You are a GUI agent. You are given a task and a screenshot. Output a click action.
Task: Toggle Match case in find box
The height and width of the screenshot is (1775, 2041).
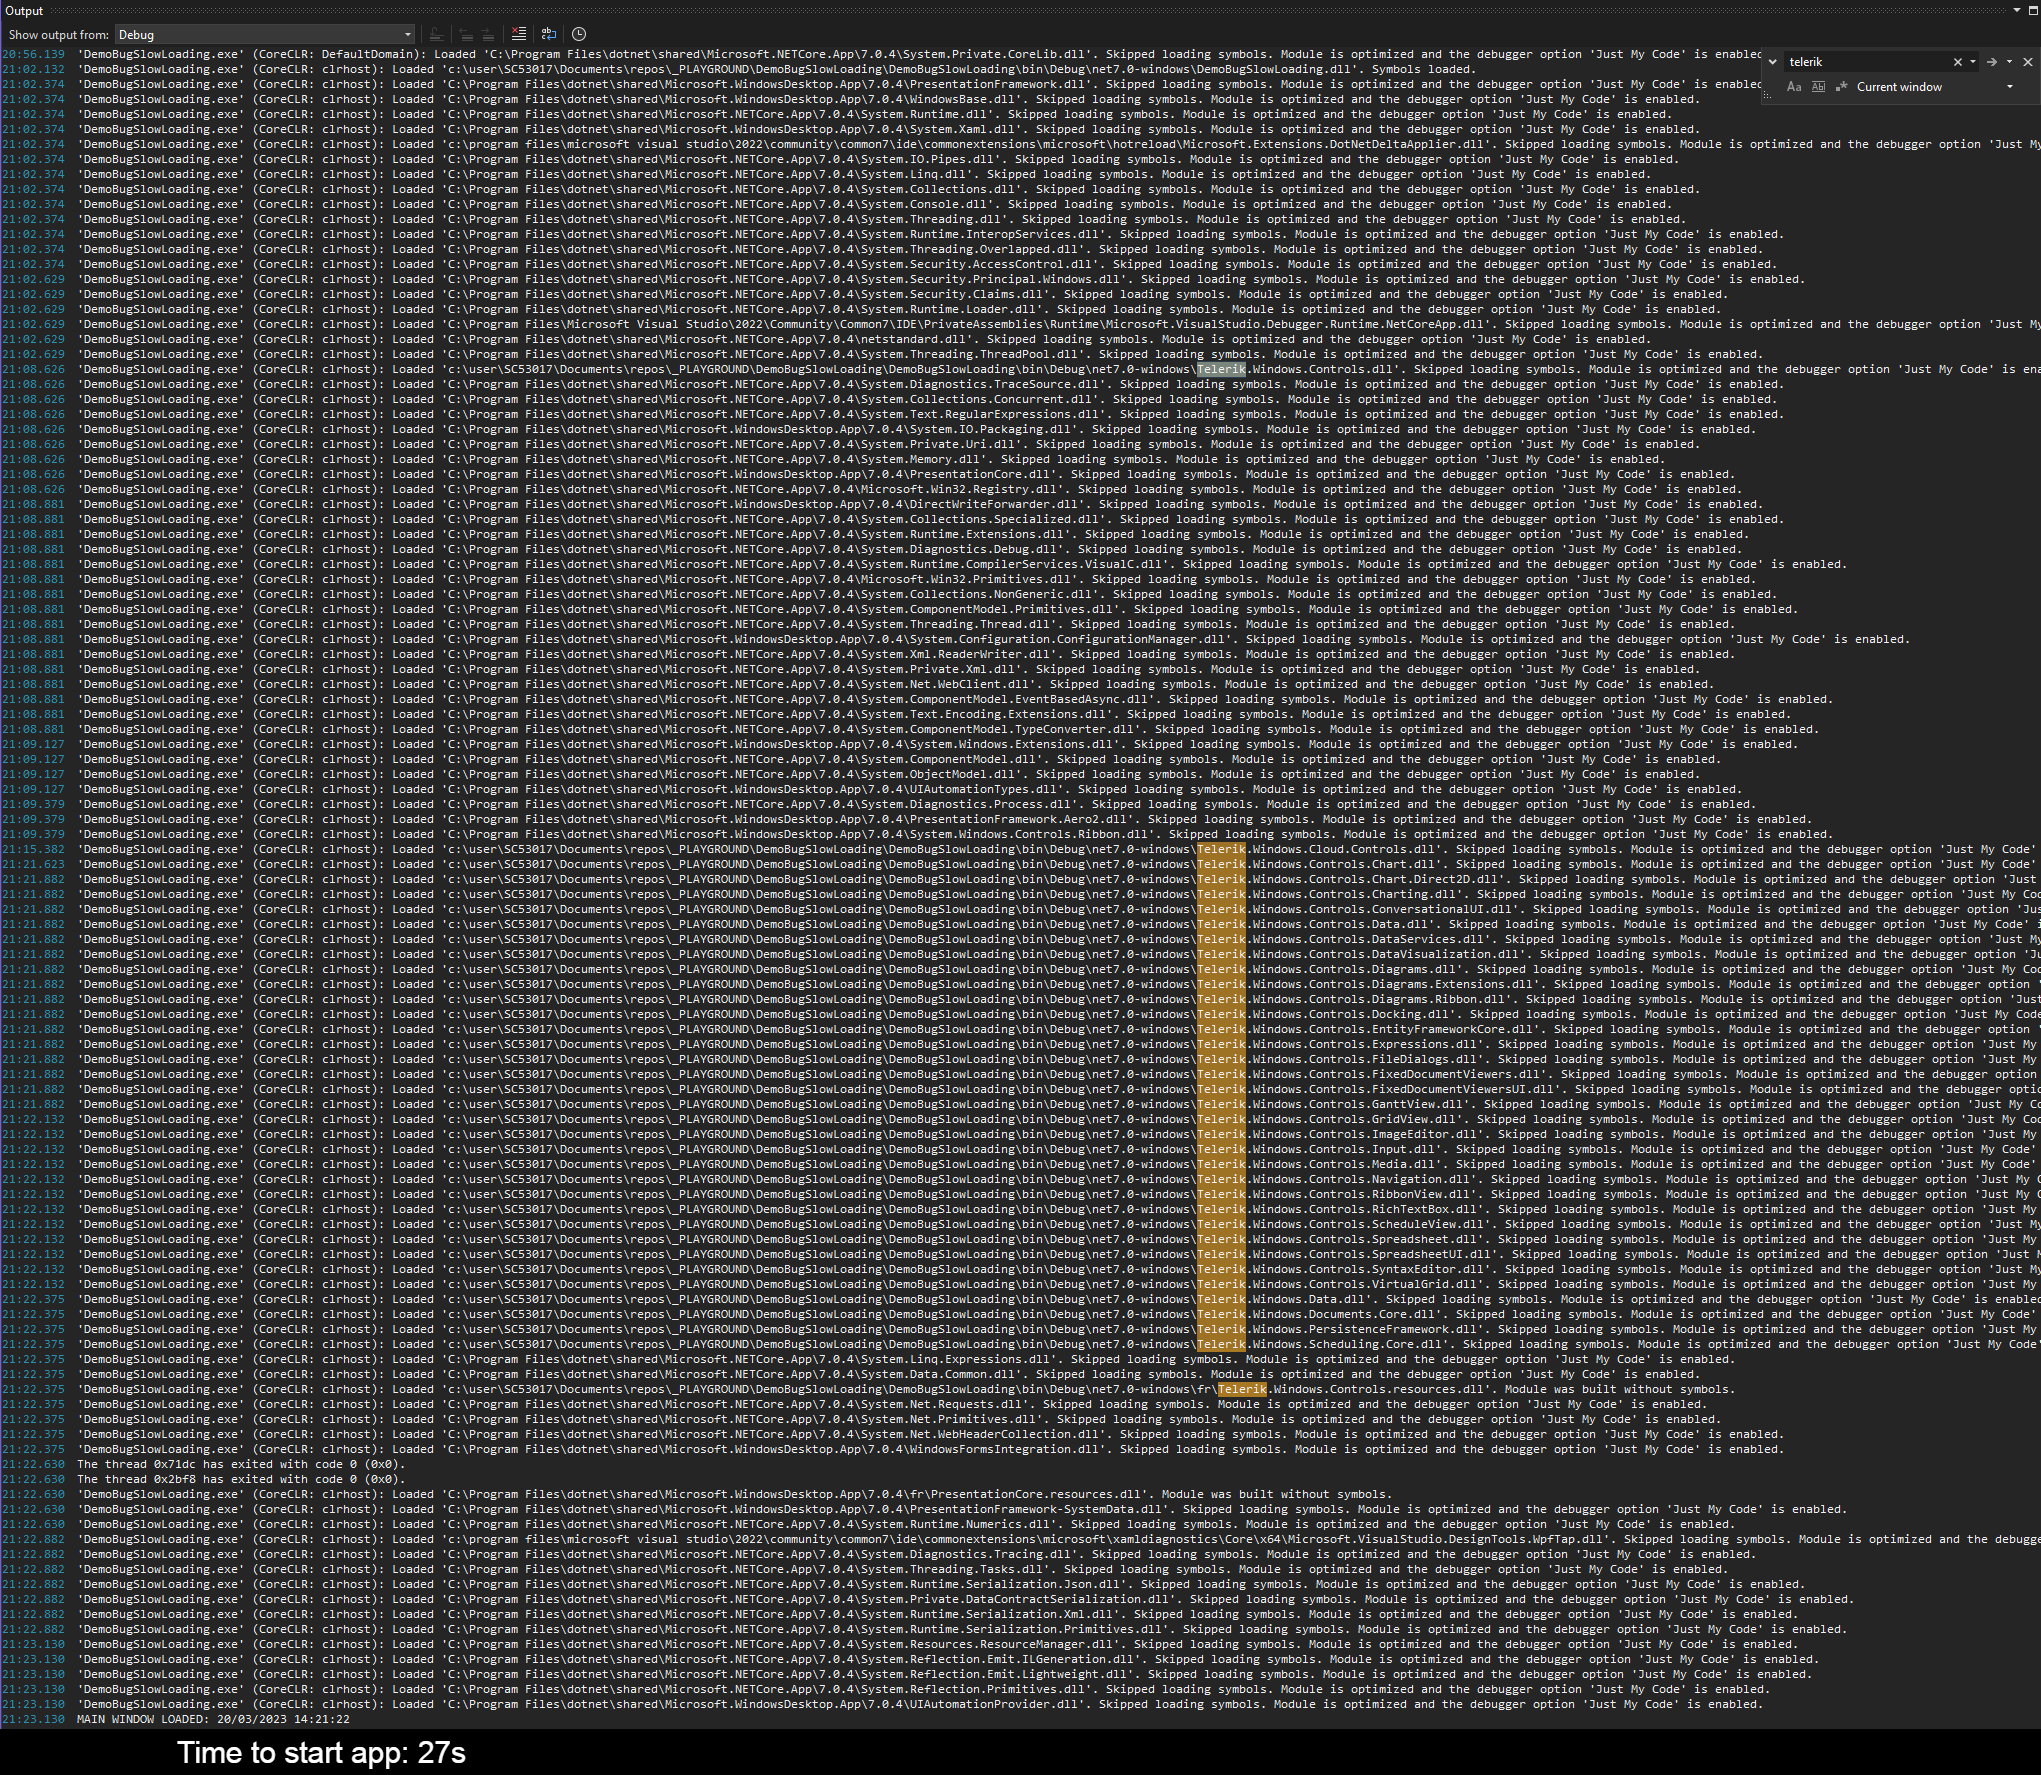tap(1794, 87)
